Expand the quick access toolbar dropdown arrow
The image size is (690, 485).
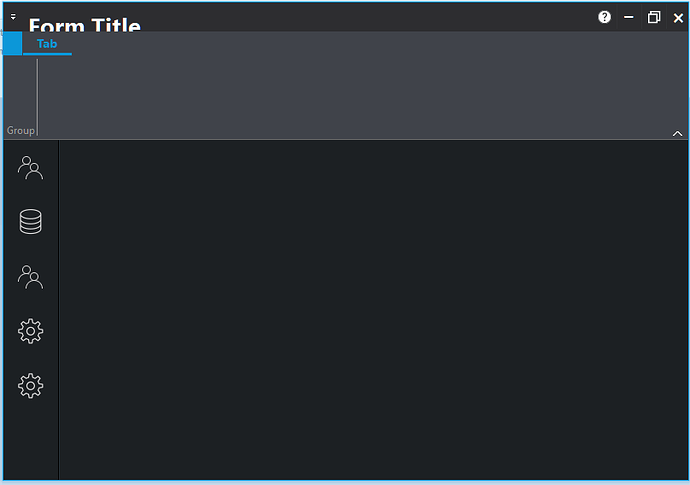click(13, 17)
